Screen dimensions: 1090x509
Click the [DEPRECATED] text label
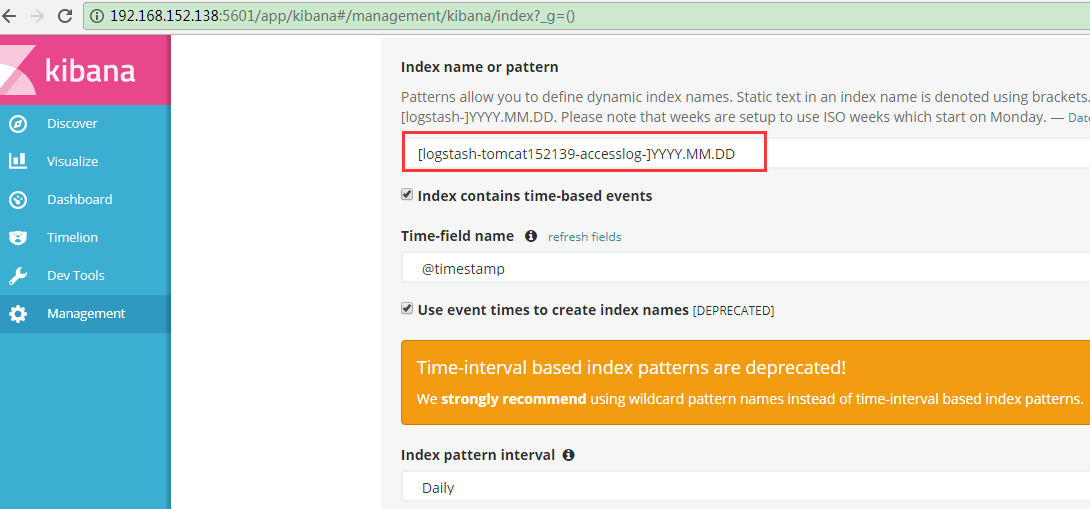(733, 311)
